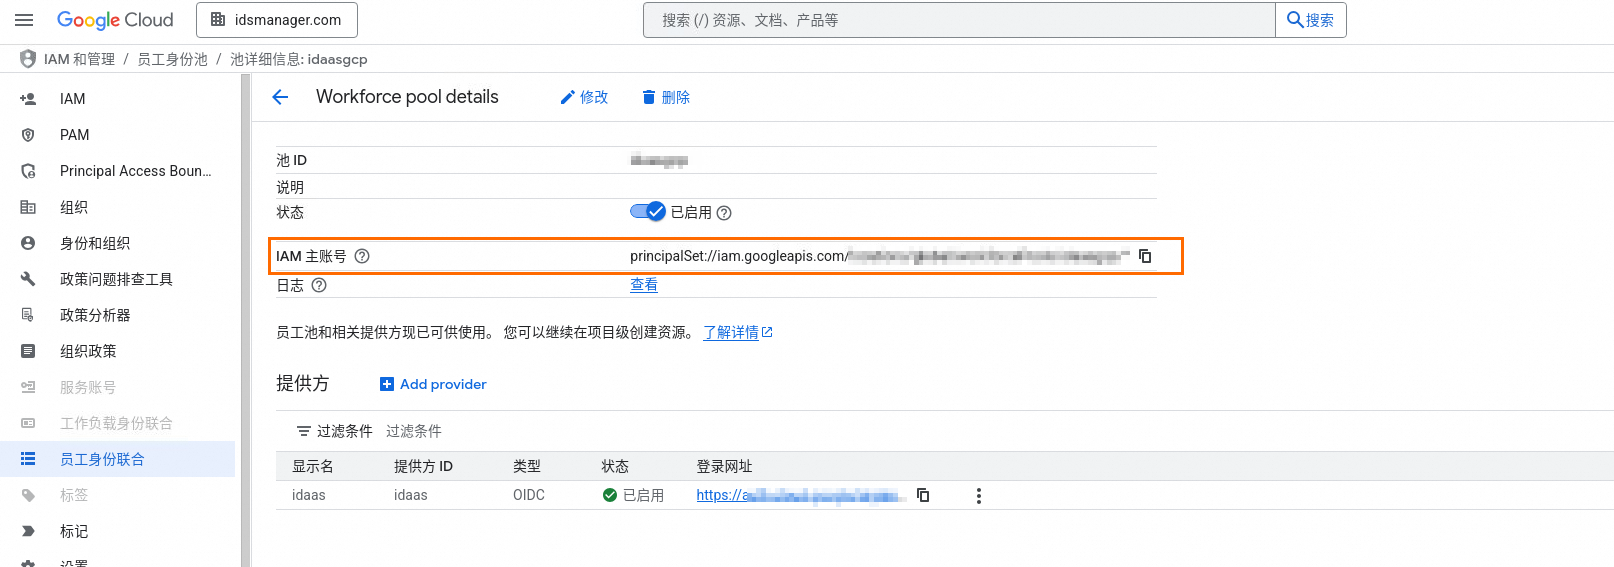The height and width of the screenshot is (567, 1614).
Task: Click the 政策分析器 document search icon
Action: pyautogui.click(x=28, y=315)
